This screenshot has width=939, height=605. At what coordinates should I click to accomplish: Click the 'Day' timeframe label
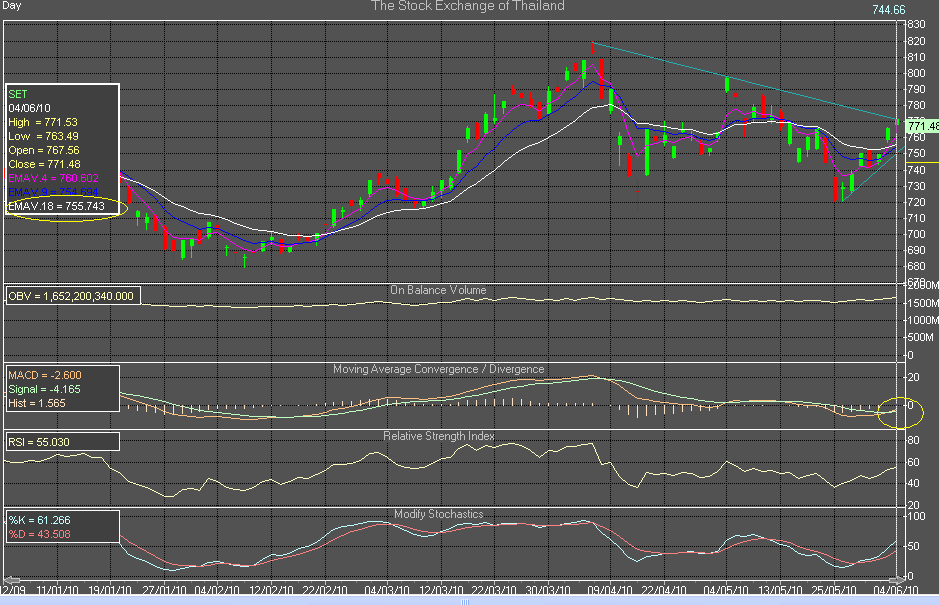pyautogui.click(x=11, y=5)
